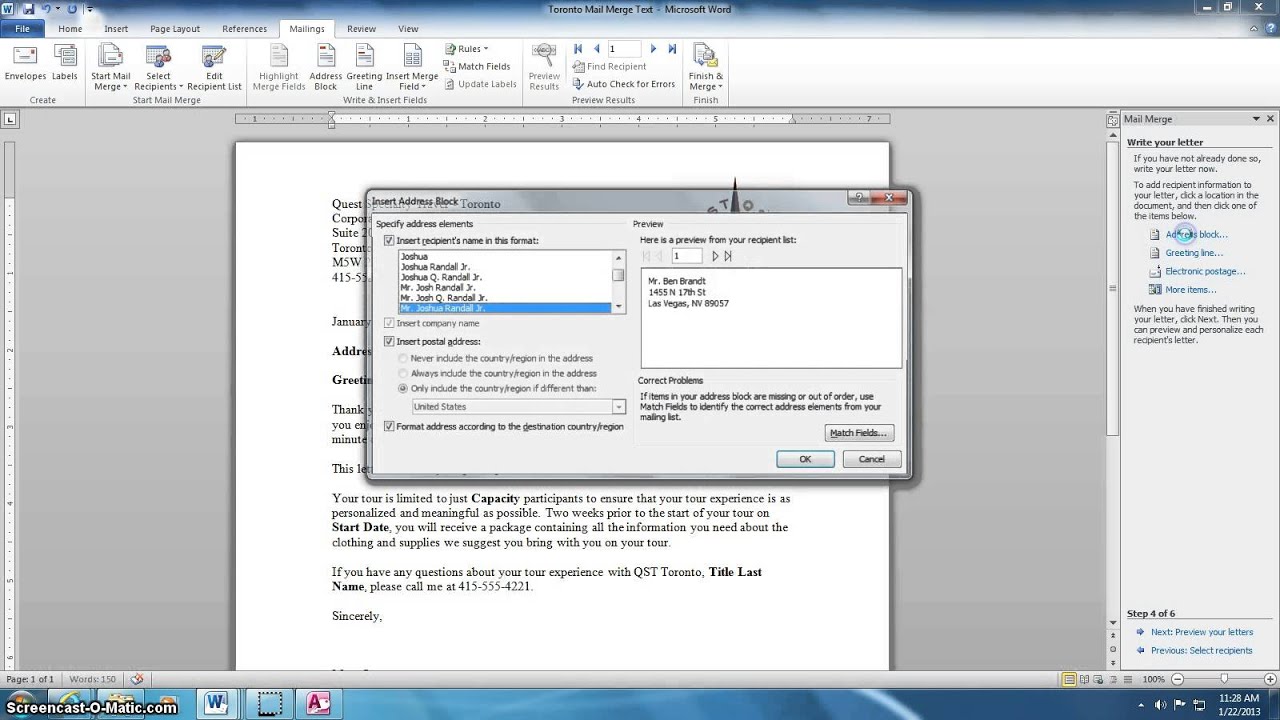
Task: Click the Greeting line... task pane link
Action: (x=1193, y=253)
